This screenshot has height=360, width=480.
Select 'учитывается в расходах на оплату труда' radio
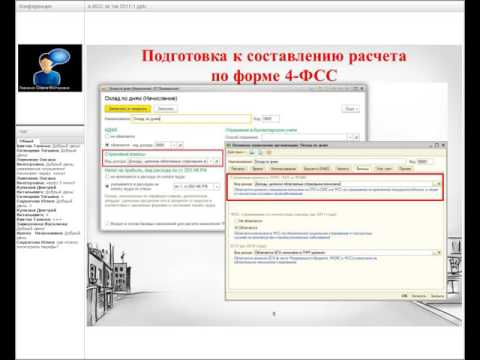[x=107, y=186]
